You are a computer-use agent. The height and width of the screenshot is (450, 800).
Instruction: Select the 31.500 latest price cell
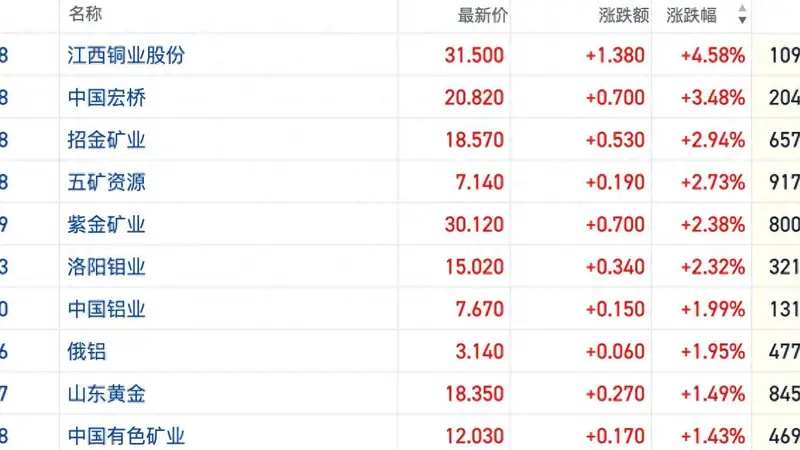click(x=474, y=55)
